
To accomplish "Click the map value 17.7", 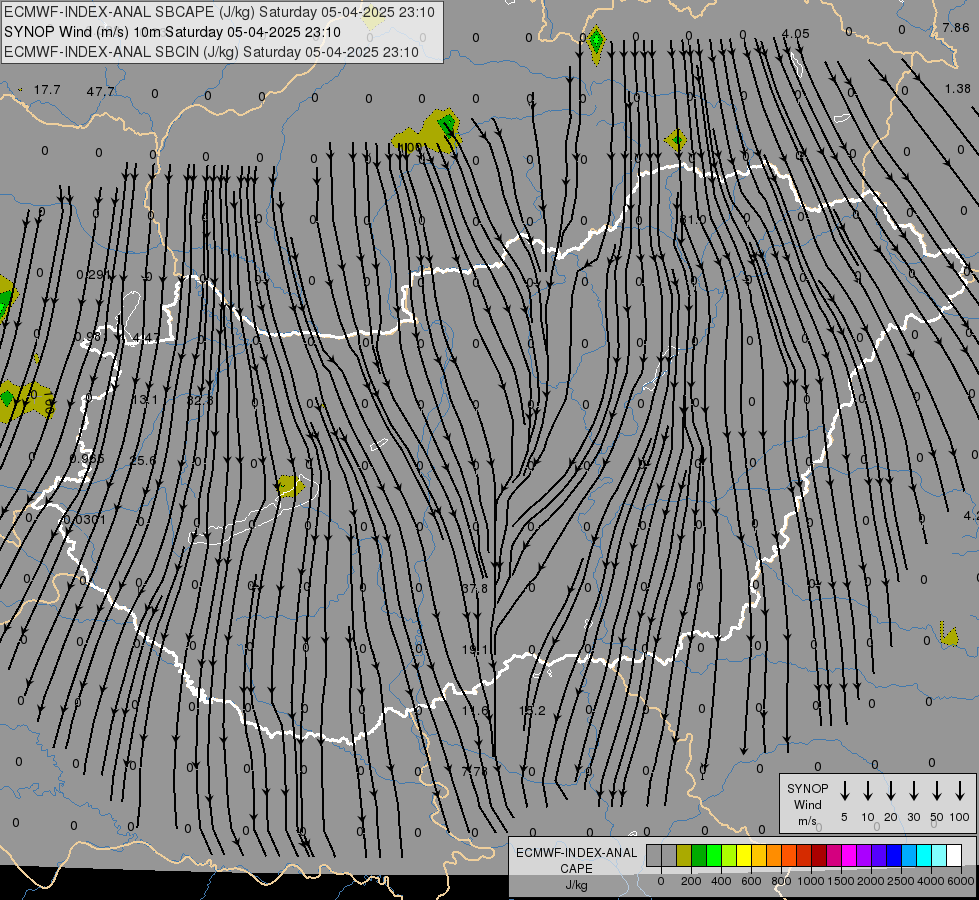I will 47,90.
